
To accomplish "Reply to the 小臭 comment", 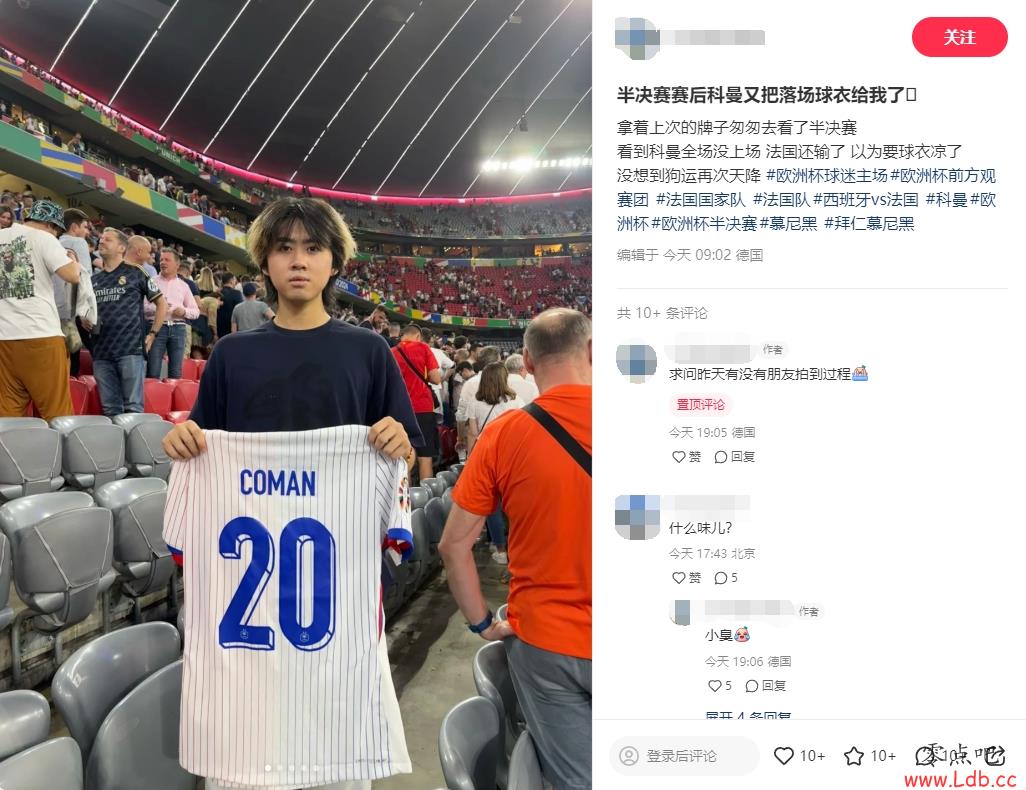I will [766, 685].
